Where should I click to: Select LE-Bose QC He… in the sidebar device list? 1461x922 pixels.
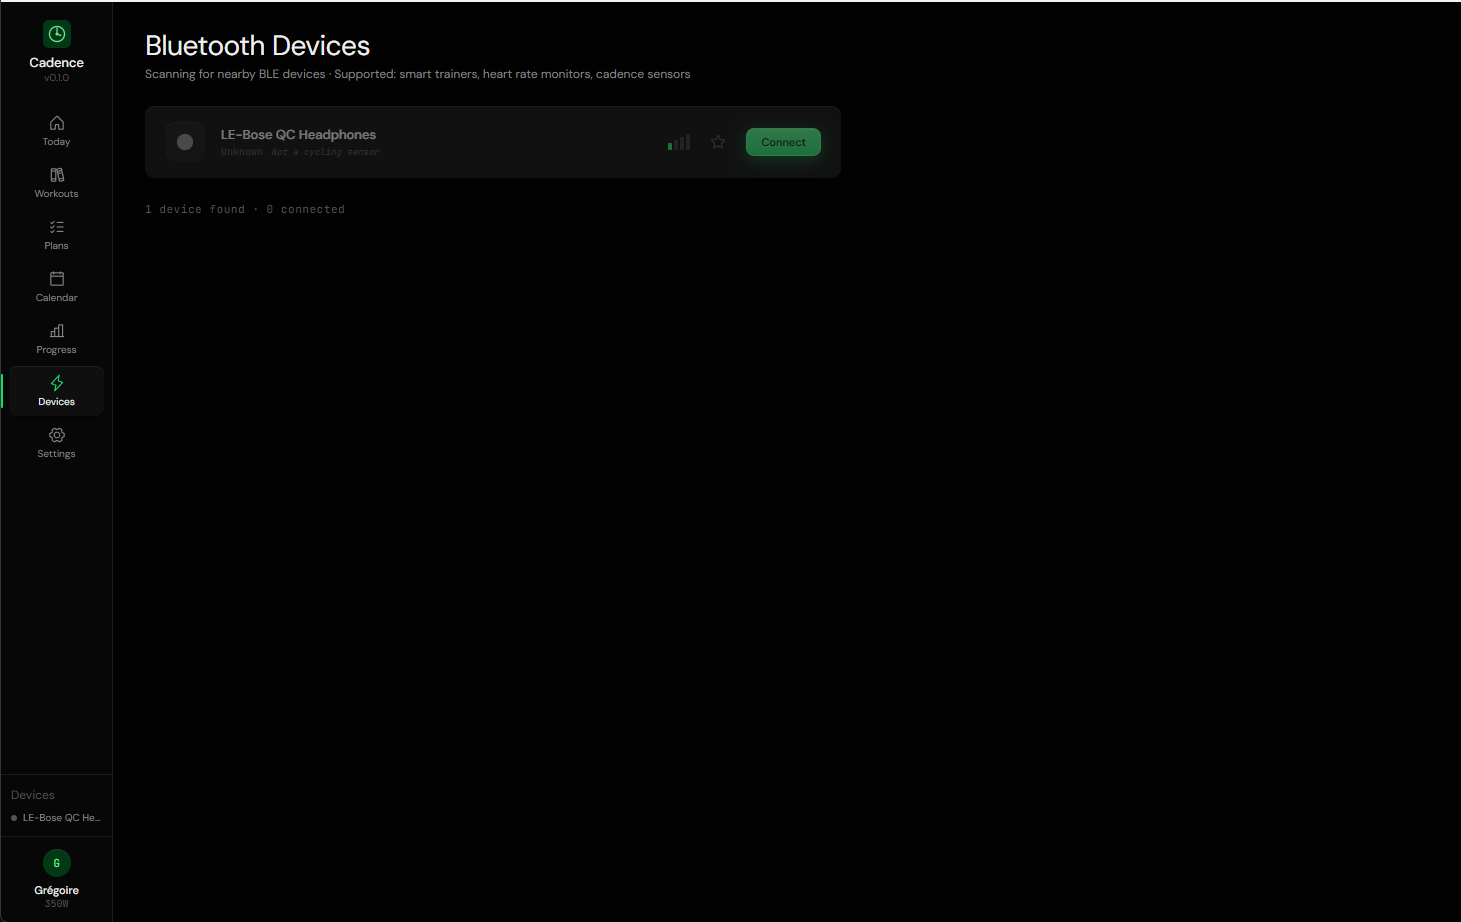click(x=56, y=818)
